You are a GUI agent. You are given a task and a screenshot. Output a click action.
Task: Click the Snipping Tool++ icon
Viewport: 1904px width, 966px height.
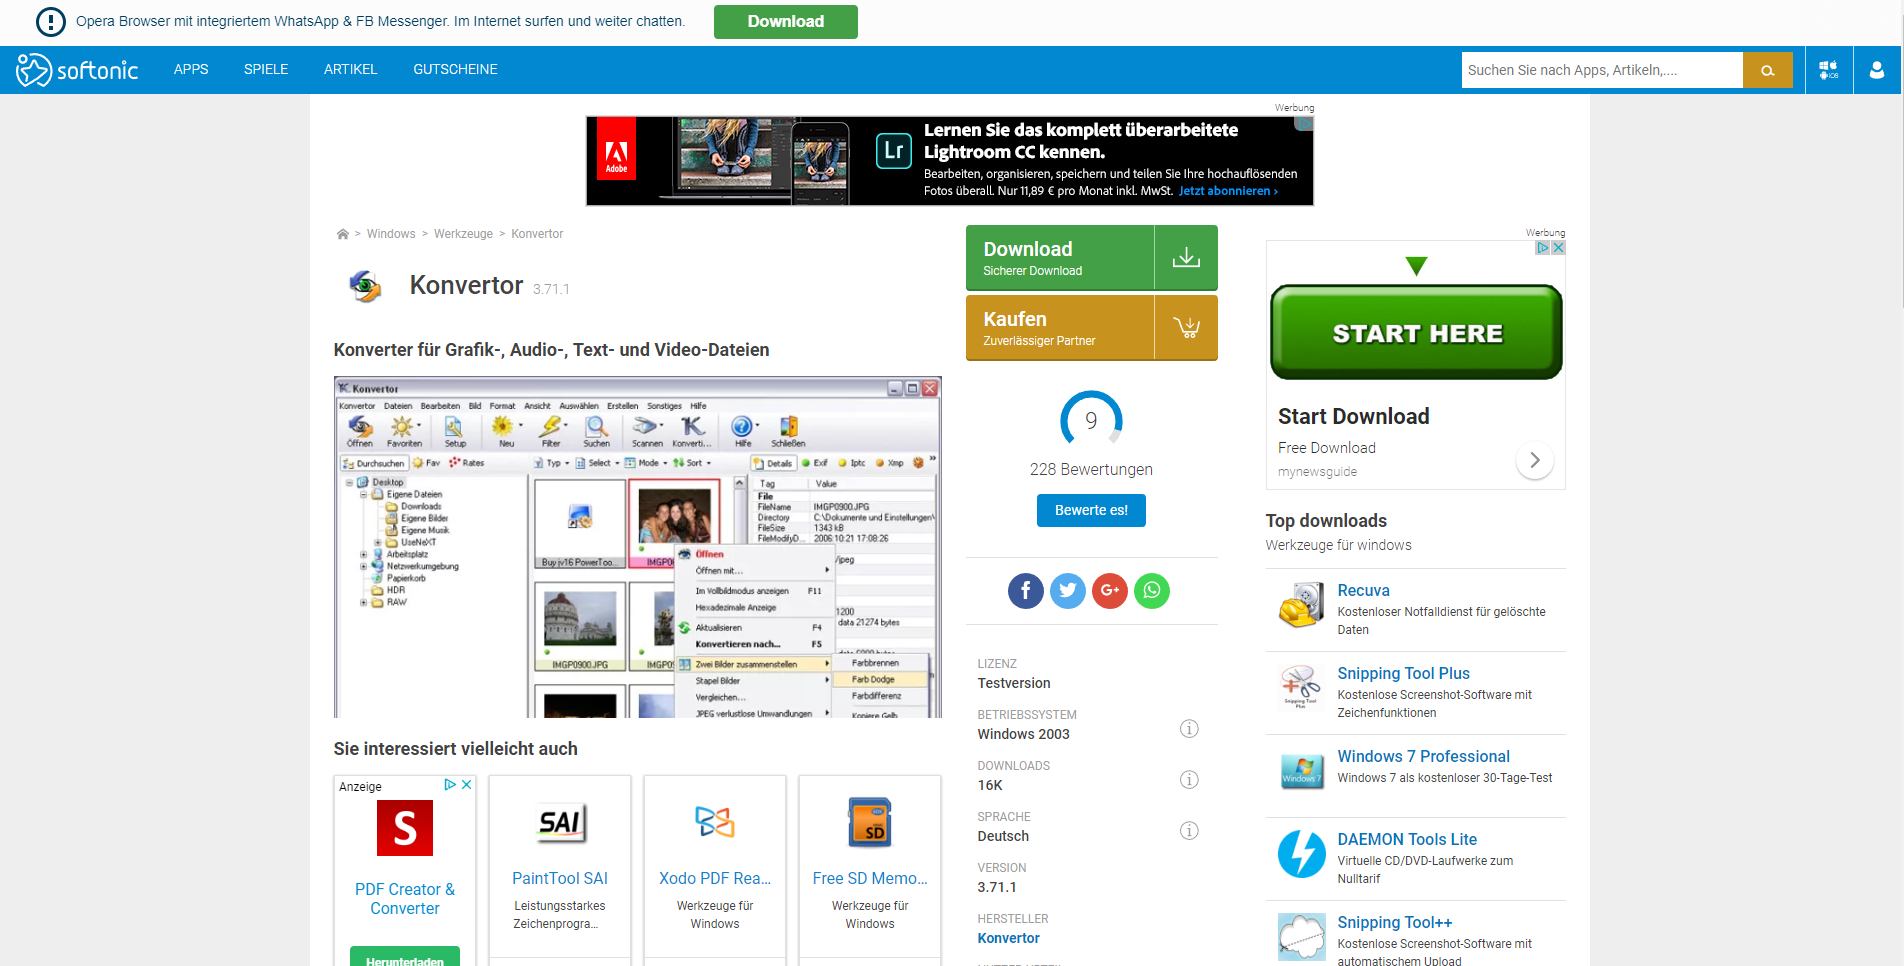click(1301, 938)
